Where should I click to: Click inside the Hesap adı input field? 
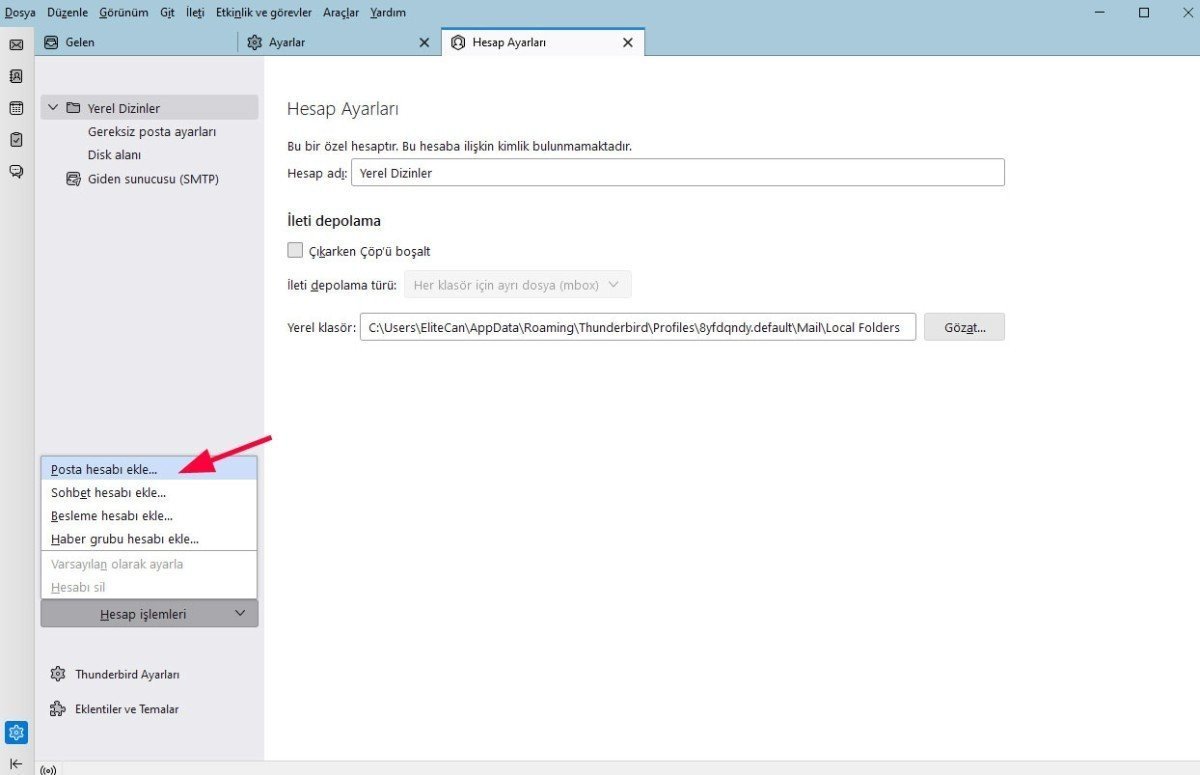click(x=600, y=172)
